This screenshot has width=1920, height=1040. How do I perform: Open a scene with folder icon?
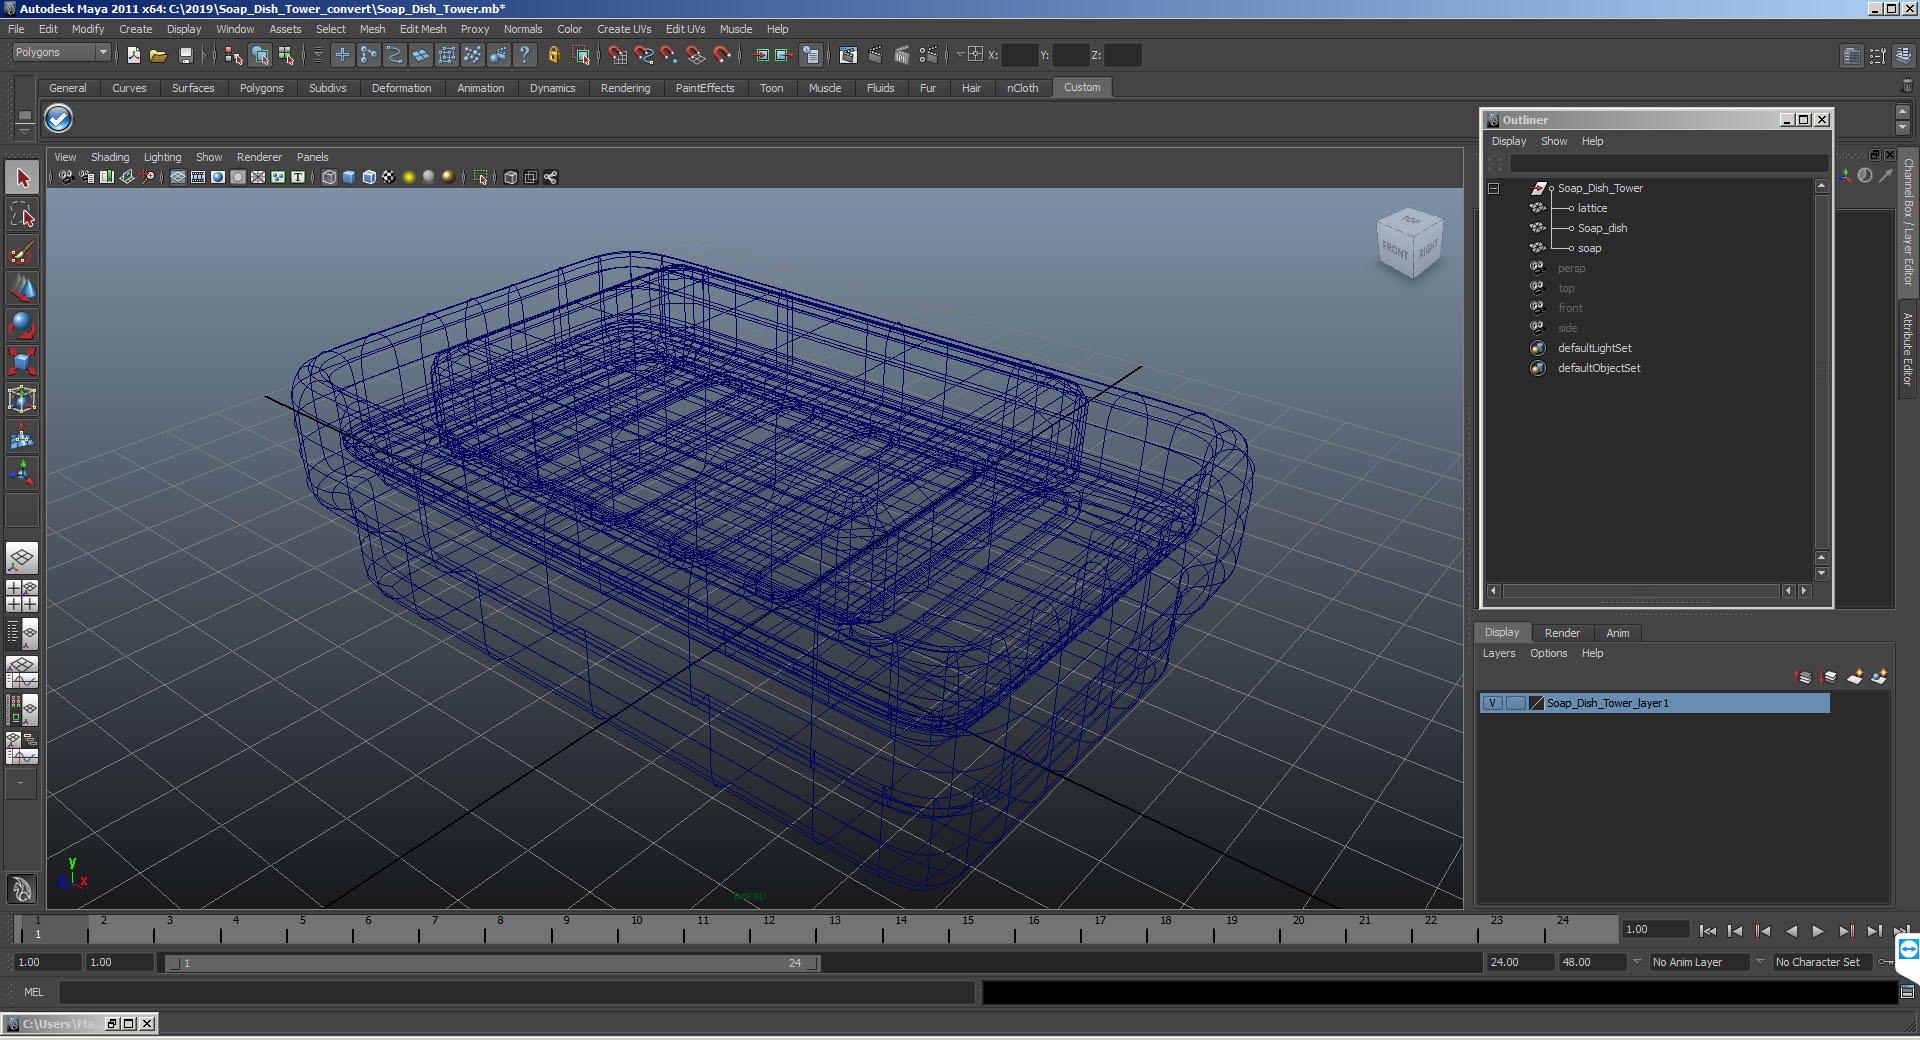click(x=158, y=56)
